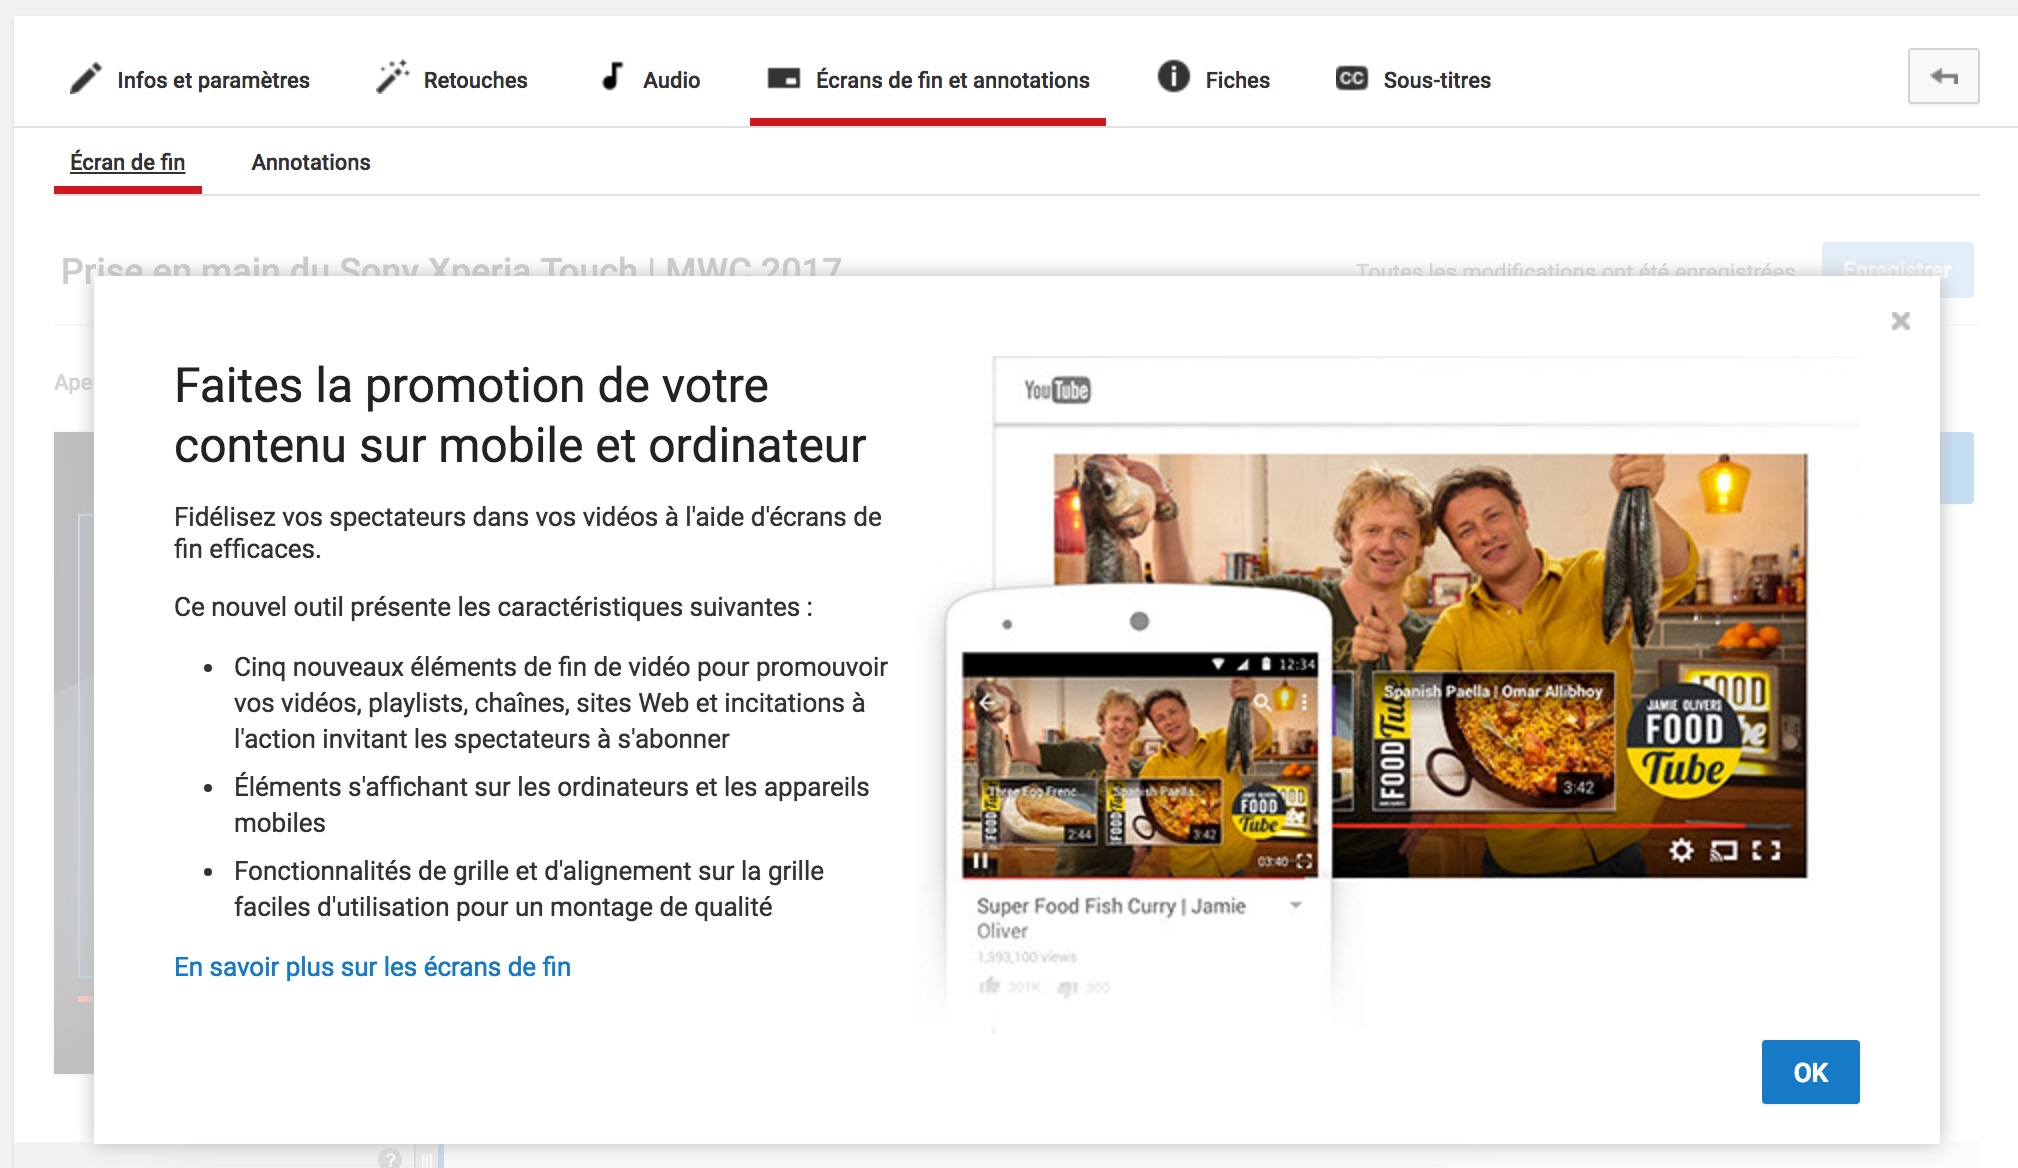Close the promotion dialog with the X
This screenshot has width=2018, height=1168.
click(1900, 321)
